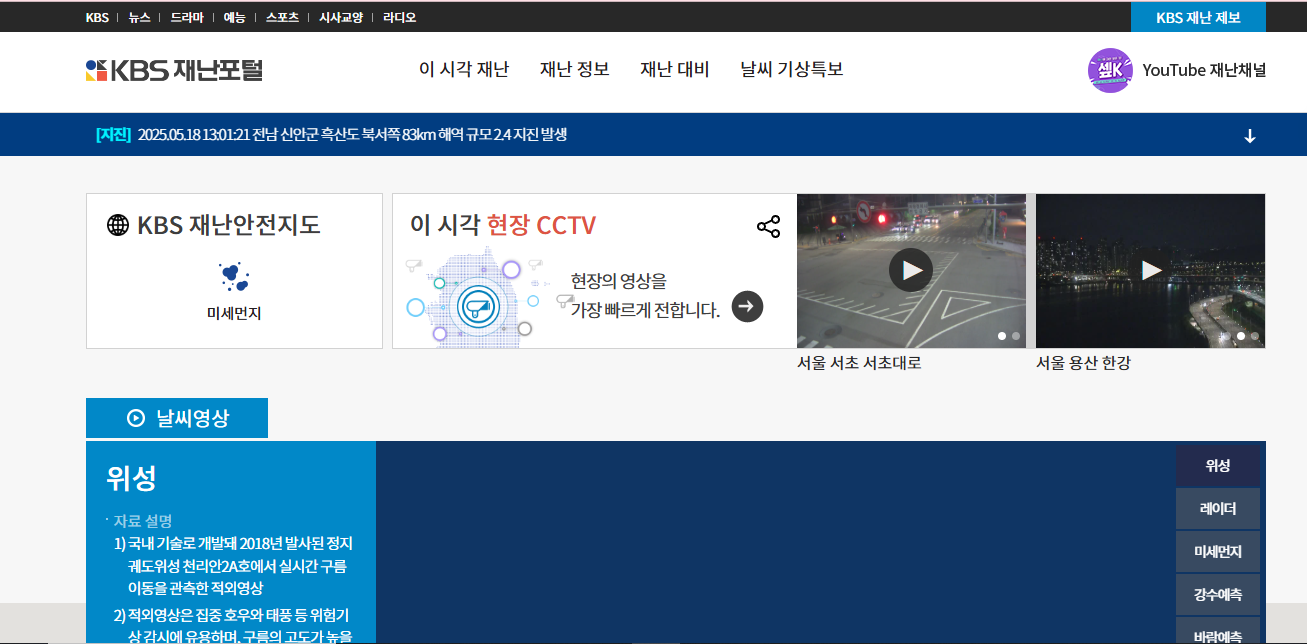Select second carousel dot on 서초대로 video
This screenshot has width=1307, height=644.
coord(1016,336)
